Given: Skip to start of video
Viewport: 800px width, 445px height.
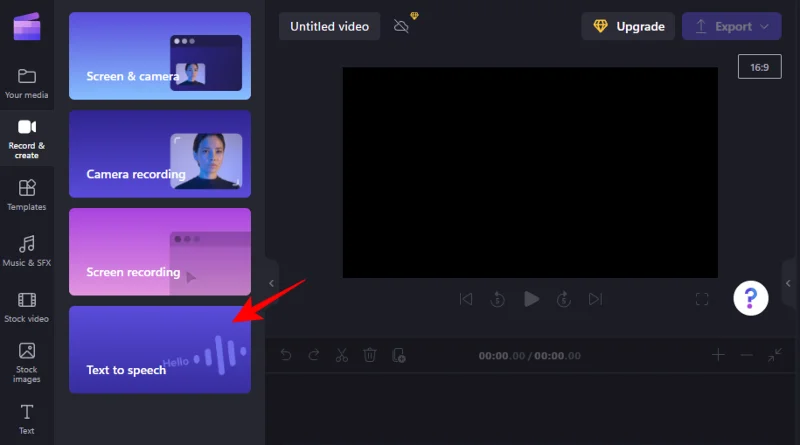Looking at the screenshot, I should [x=466, y=299].
